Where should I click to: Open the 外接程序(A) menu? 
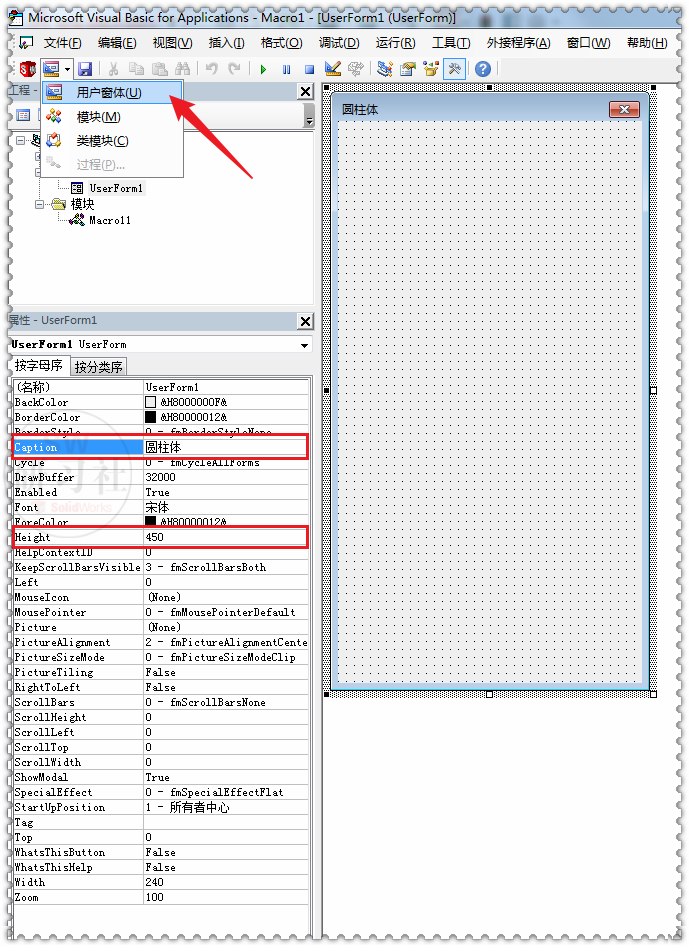pyautogui.click(x=519, y=43)
